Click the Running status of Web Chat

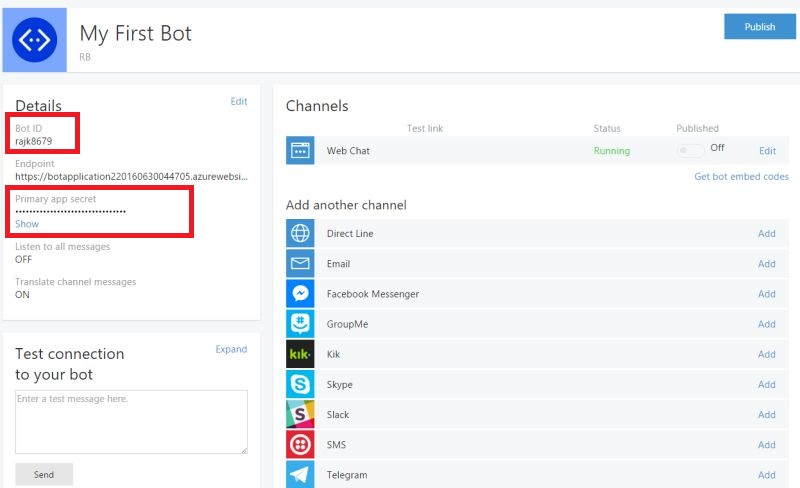pos(612,151)
